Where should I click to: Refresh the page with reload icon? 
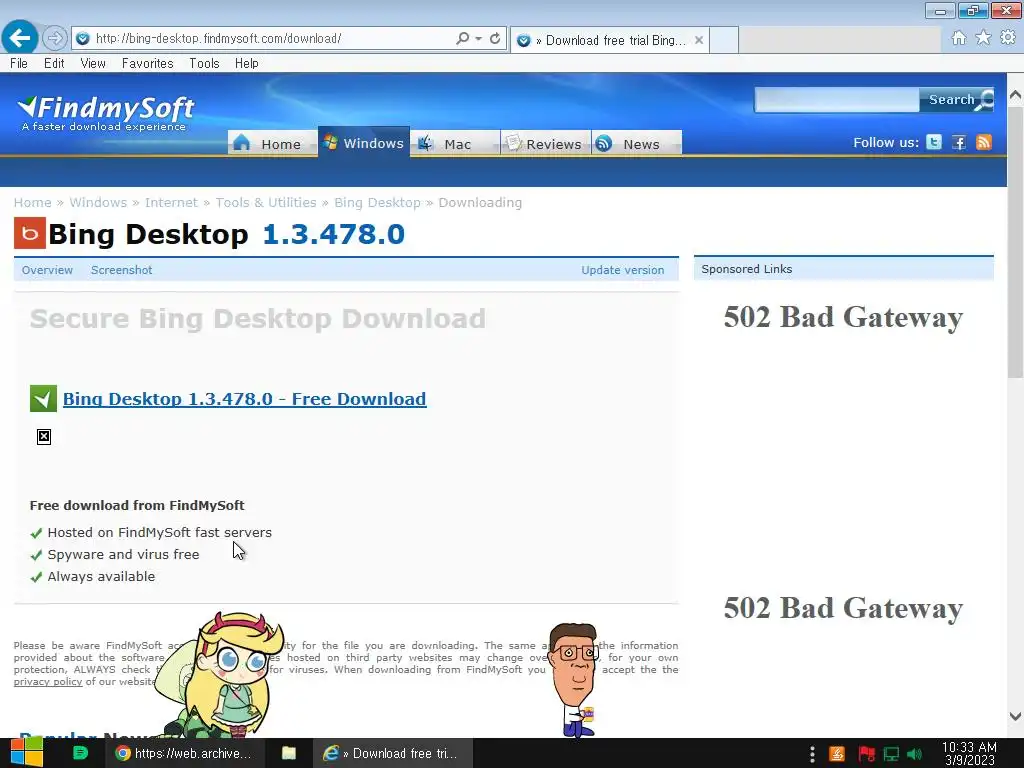click(x=495, y=39)
